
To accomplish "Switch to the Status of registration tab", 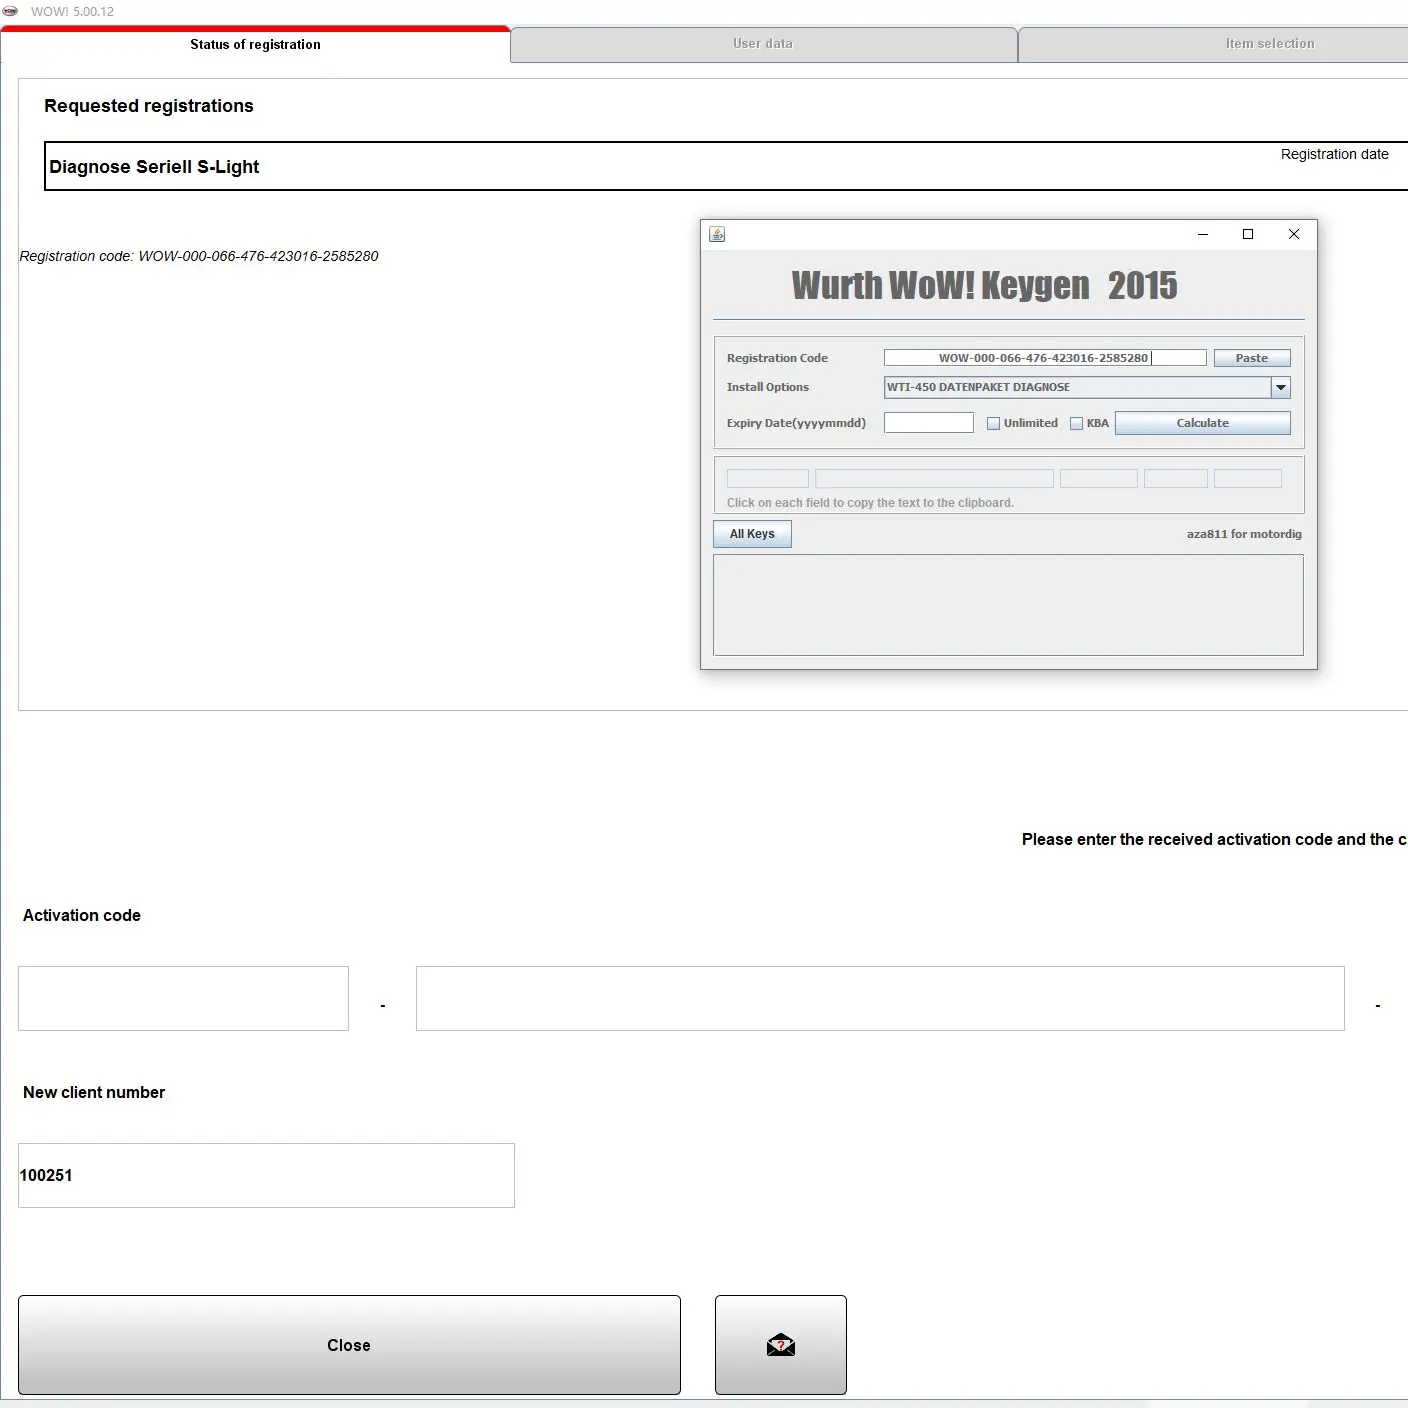I will tap(255, 45).
